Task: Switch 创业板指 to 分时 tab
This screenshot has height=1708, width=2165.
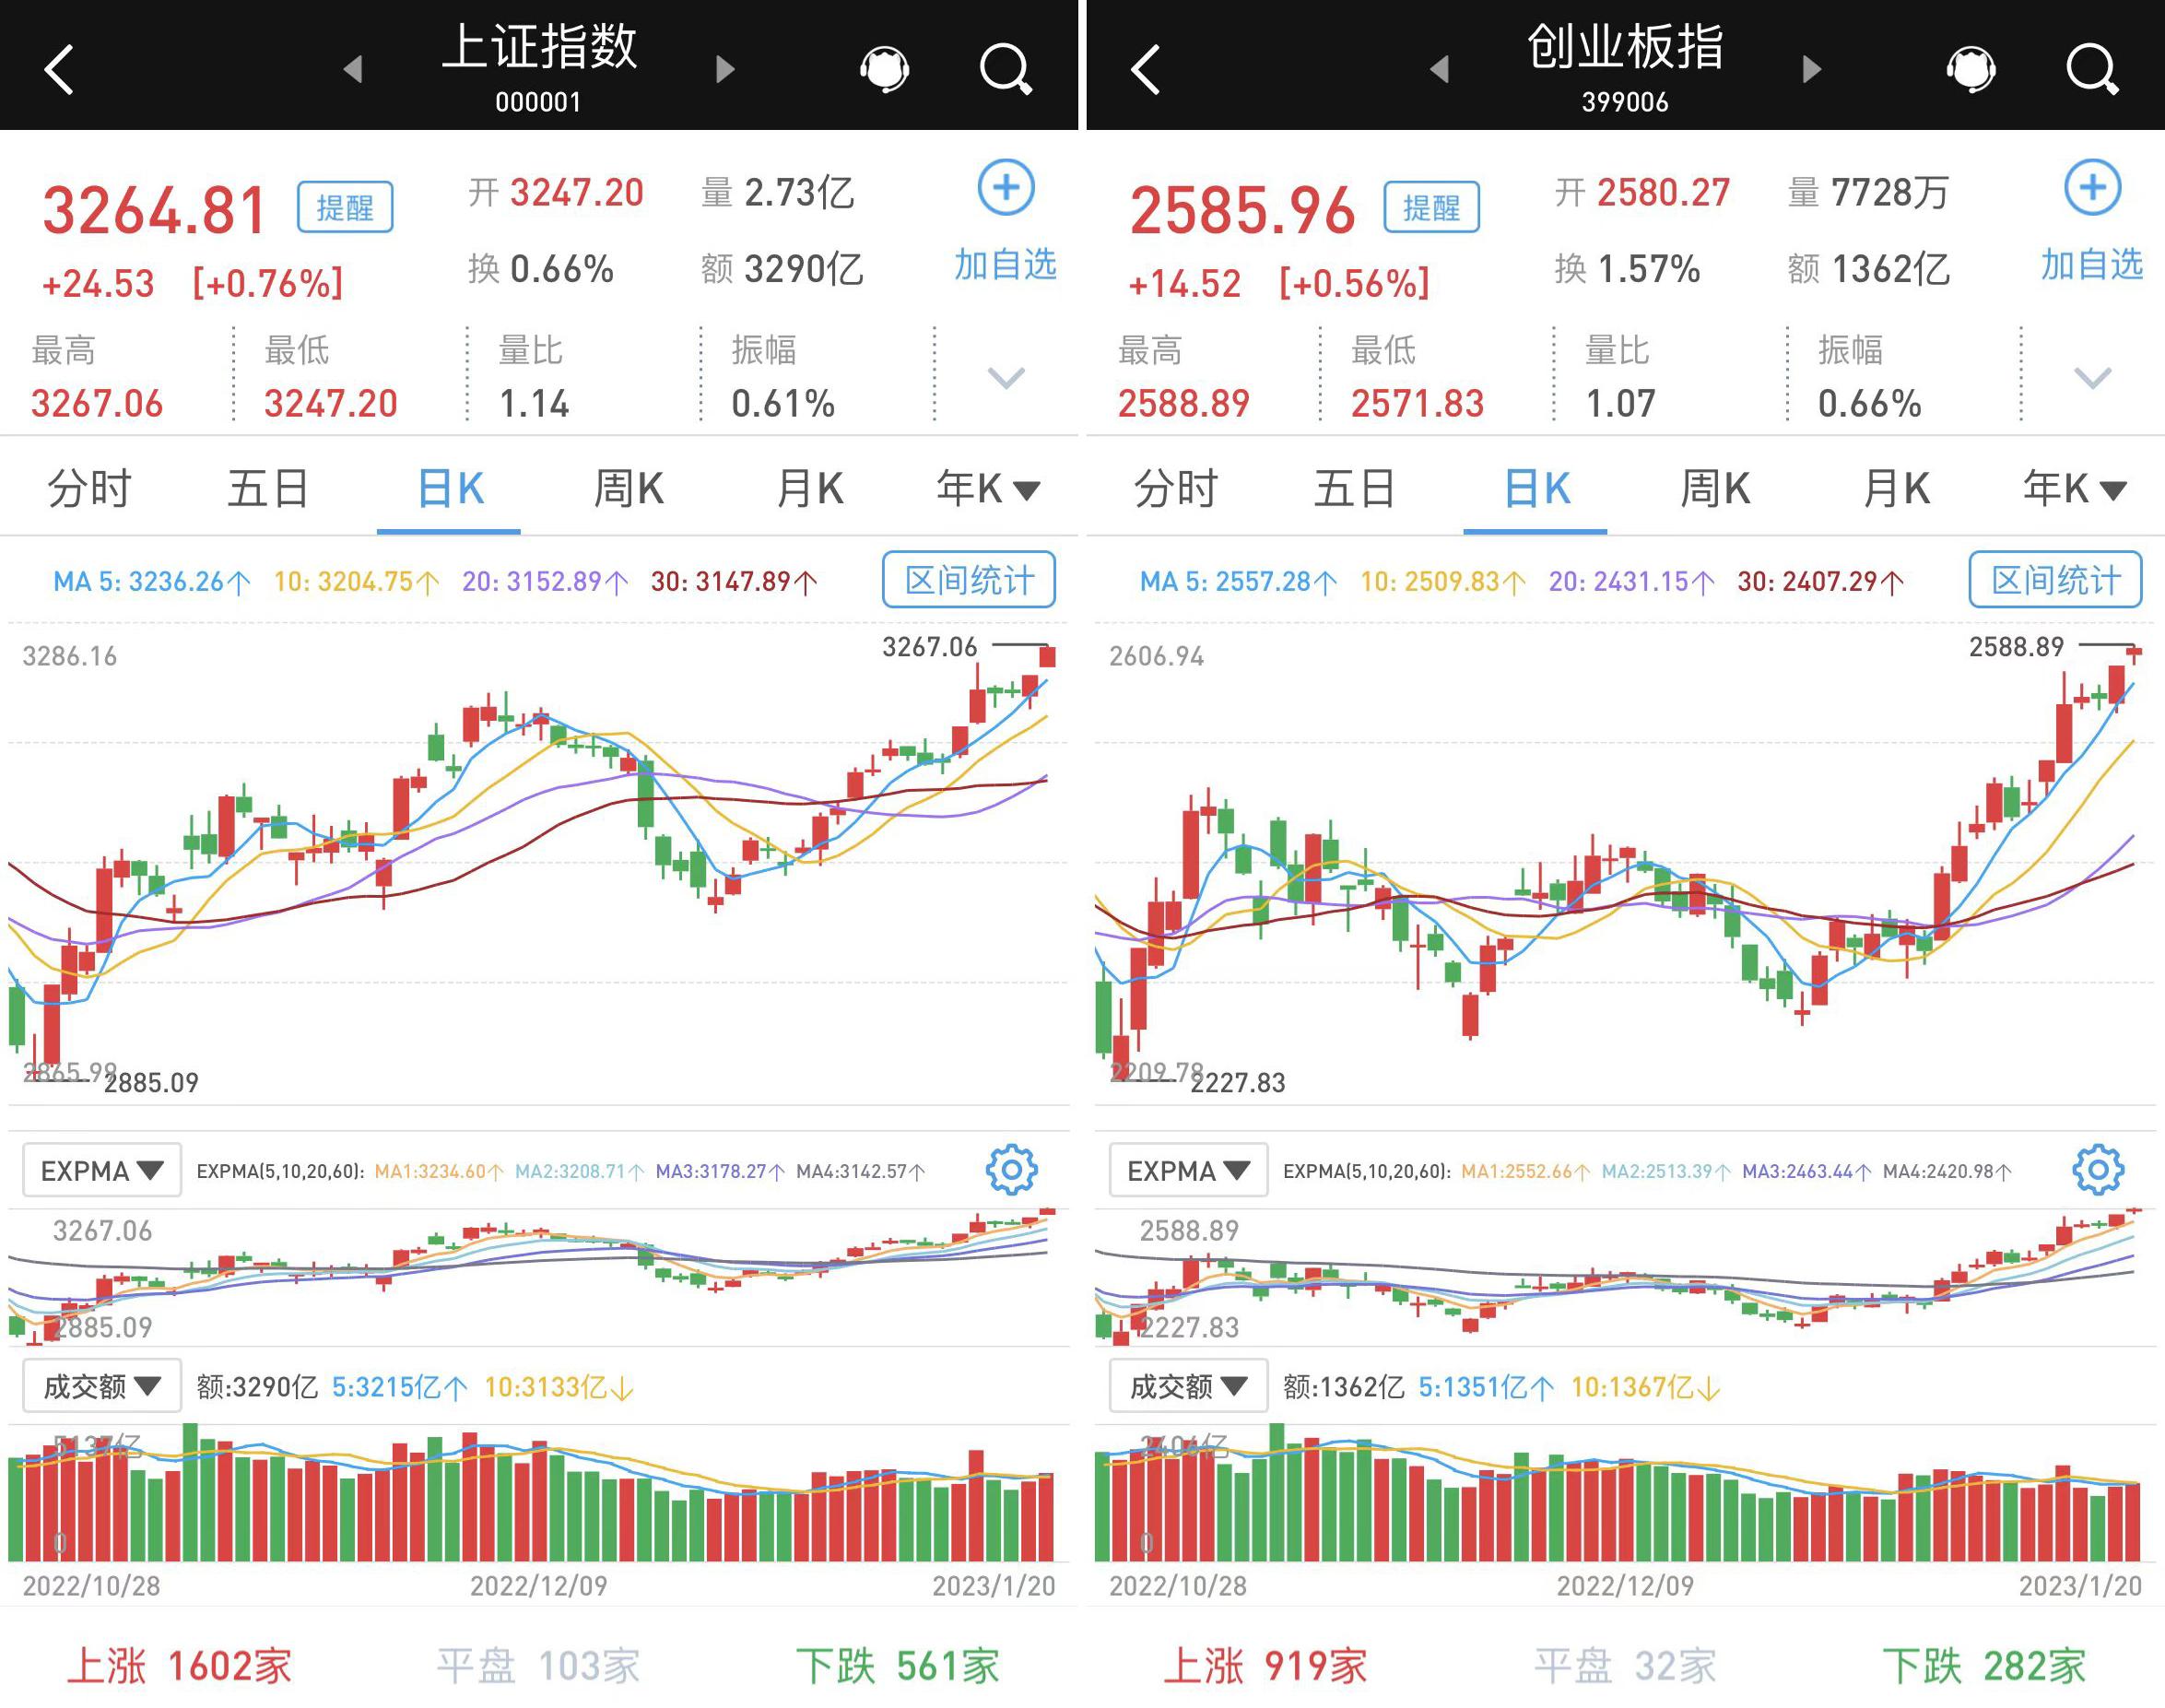Action: [x=1177, y=489]
